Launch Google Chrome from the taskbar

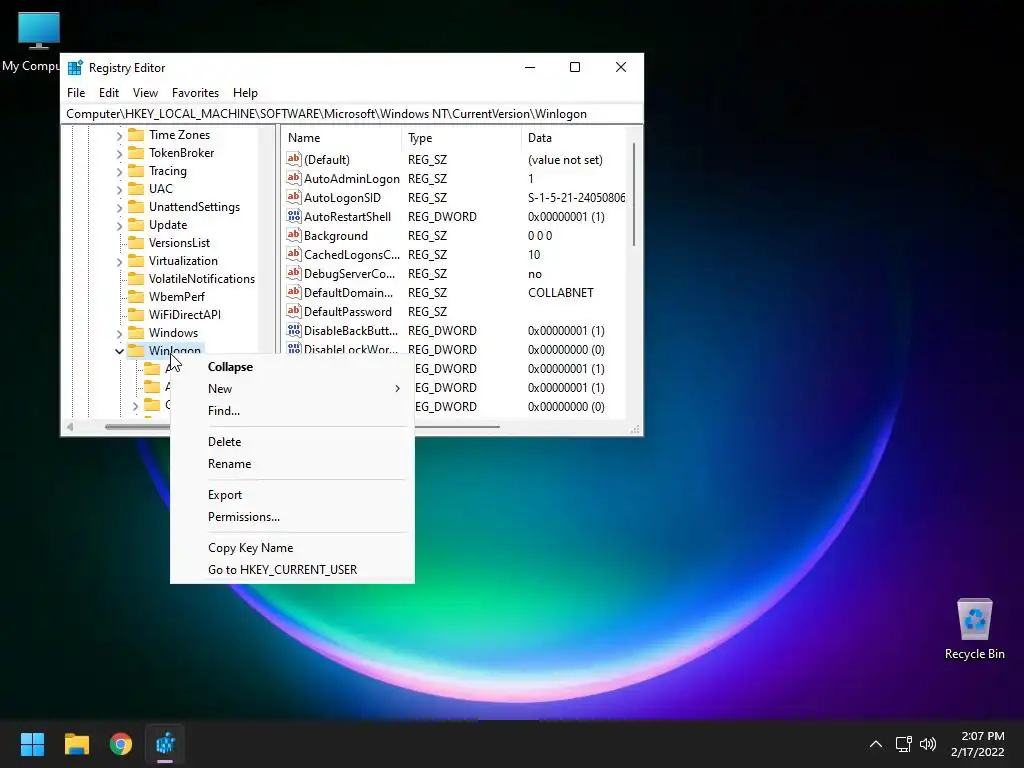coord(121,744)
